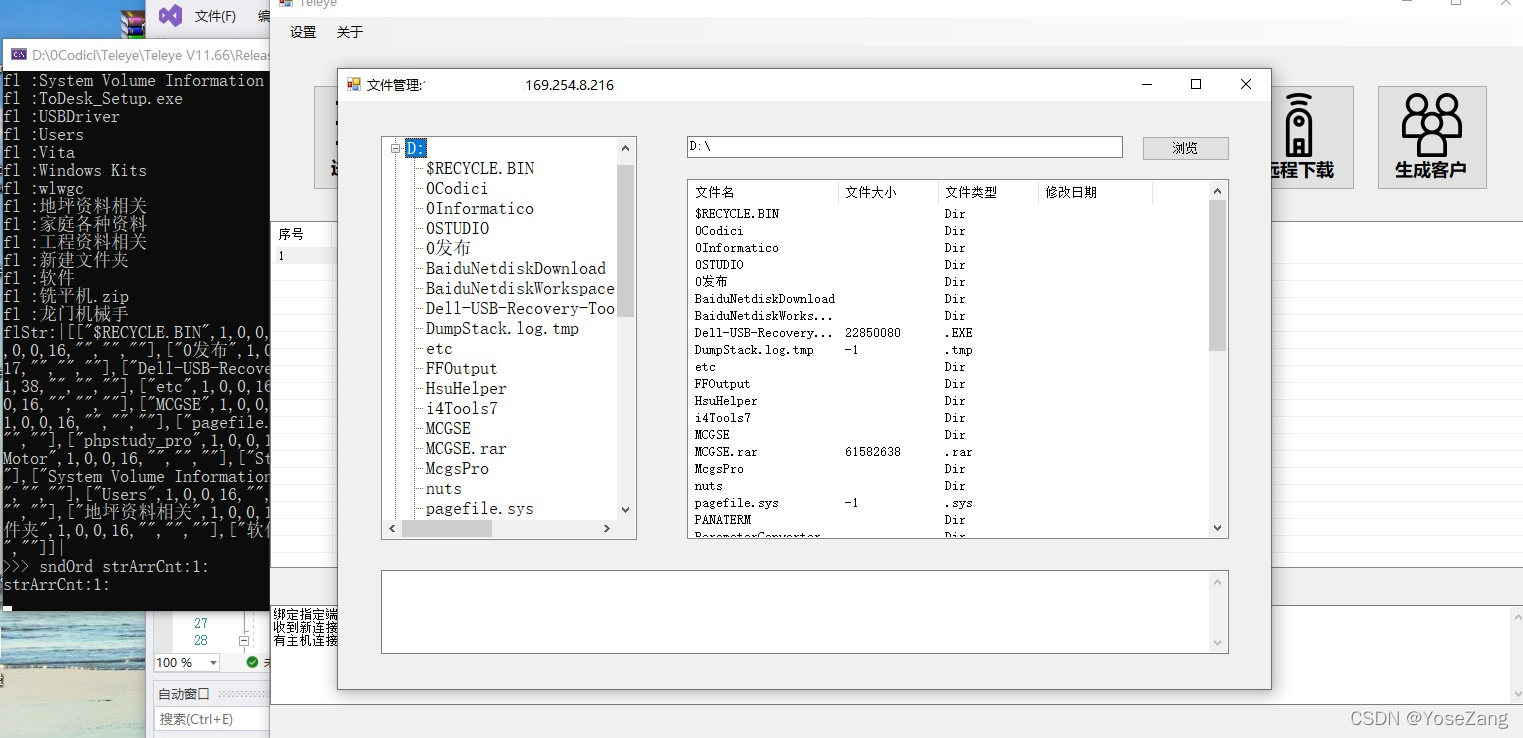Viewport: 1523px width, 738px height.
Task: Select DumpStack.log.tmp in the folder tree
Action: click(502, 328)
